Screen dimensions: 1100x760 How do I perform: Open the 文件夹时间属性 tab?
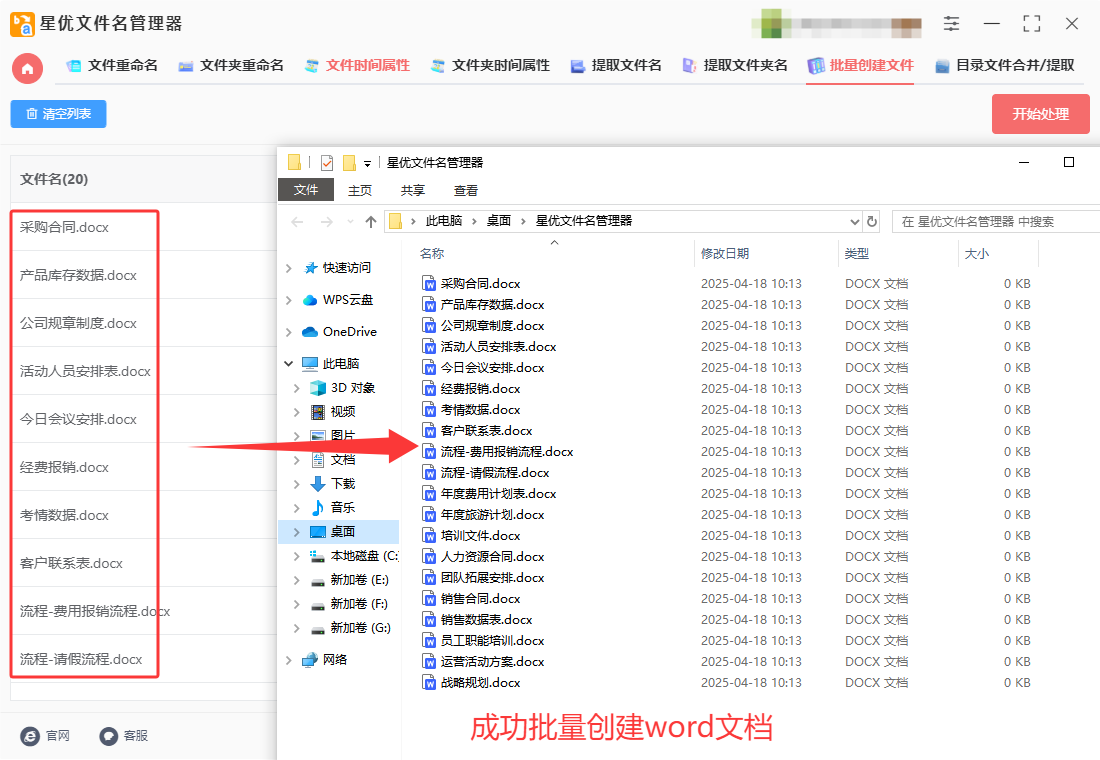click(x=490, y=66)
